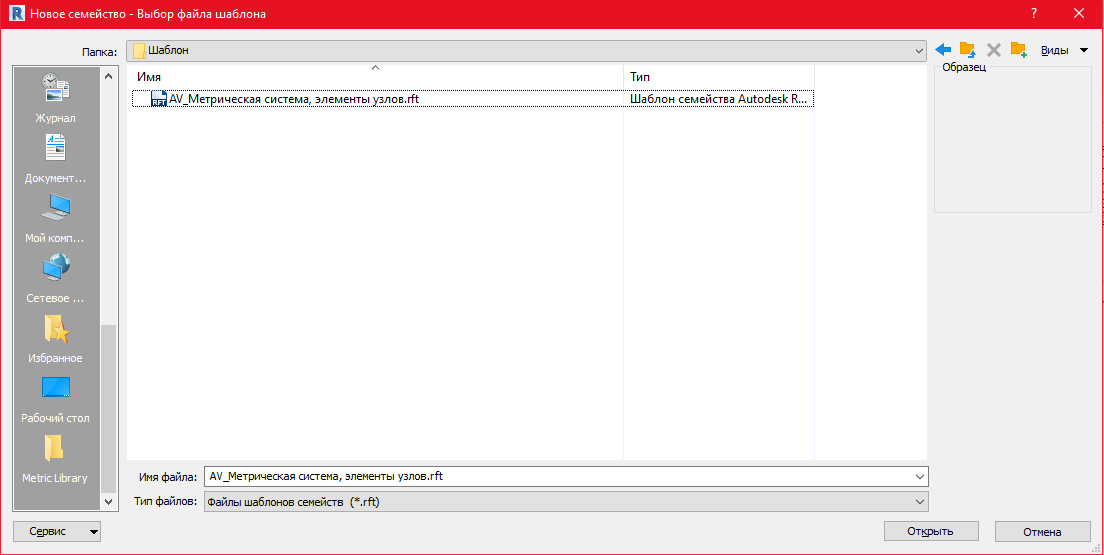Select file AV_Метрическая система, элементы узлов.rft
Viewport: 1104px width, 555px height.
click(294, 99)
